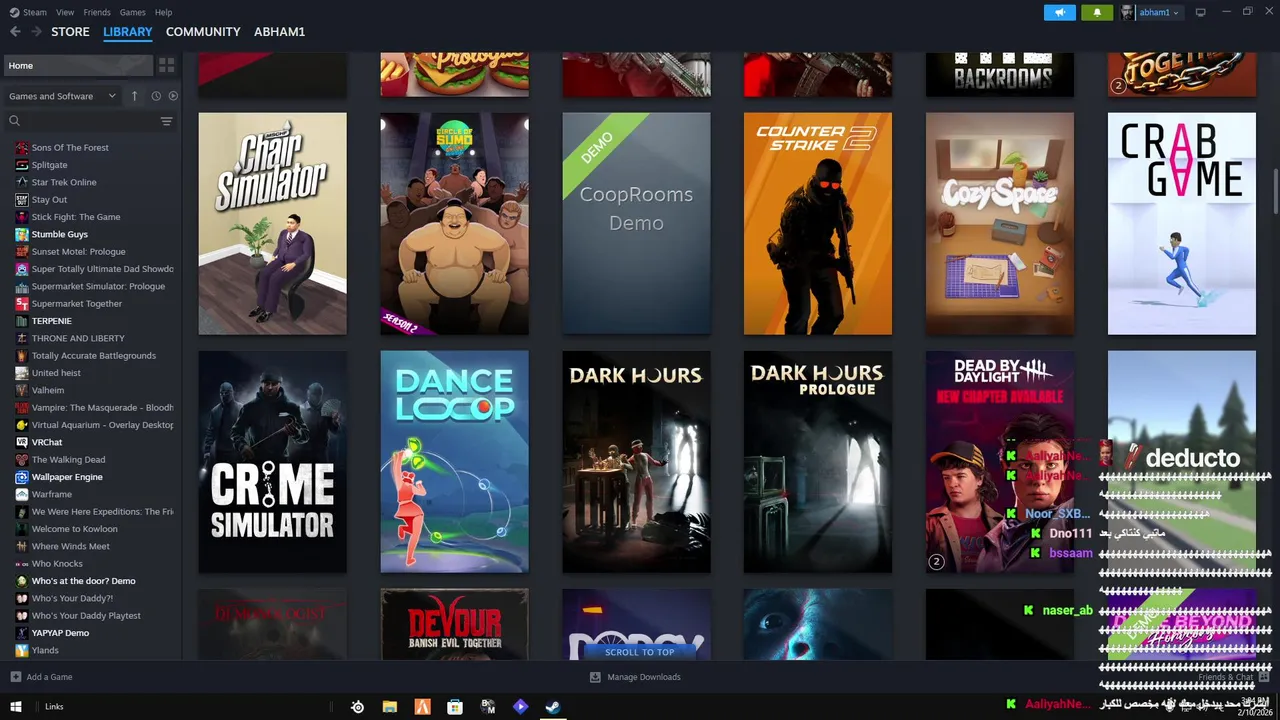1280x720 pixels.
Task: Select Splitgate in the game list
Action: click(49, 165)
